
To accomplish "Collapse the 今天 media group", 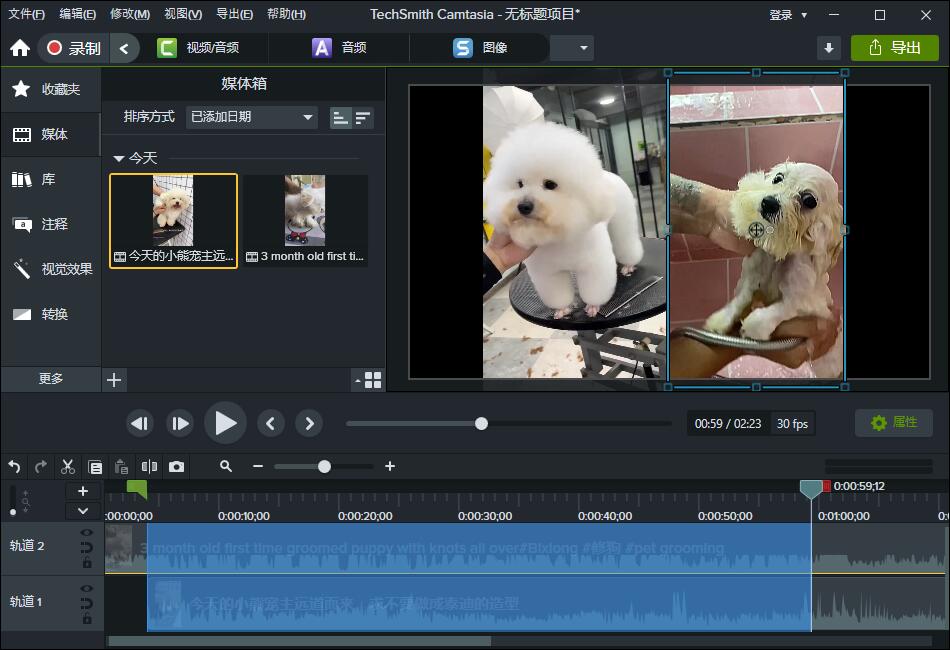I will 120,158.
